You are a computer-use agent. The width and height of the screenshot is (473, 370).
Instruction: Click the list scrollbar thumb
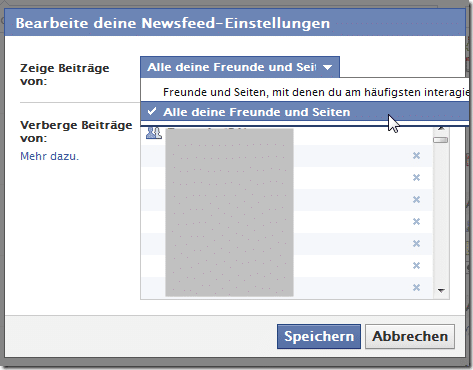[x=441, y=140]
